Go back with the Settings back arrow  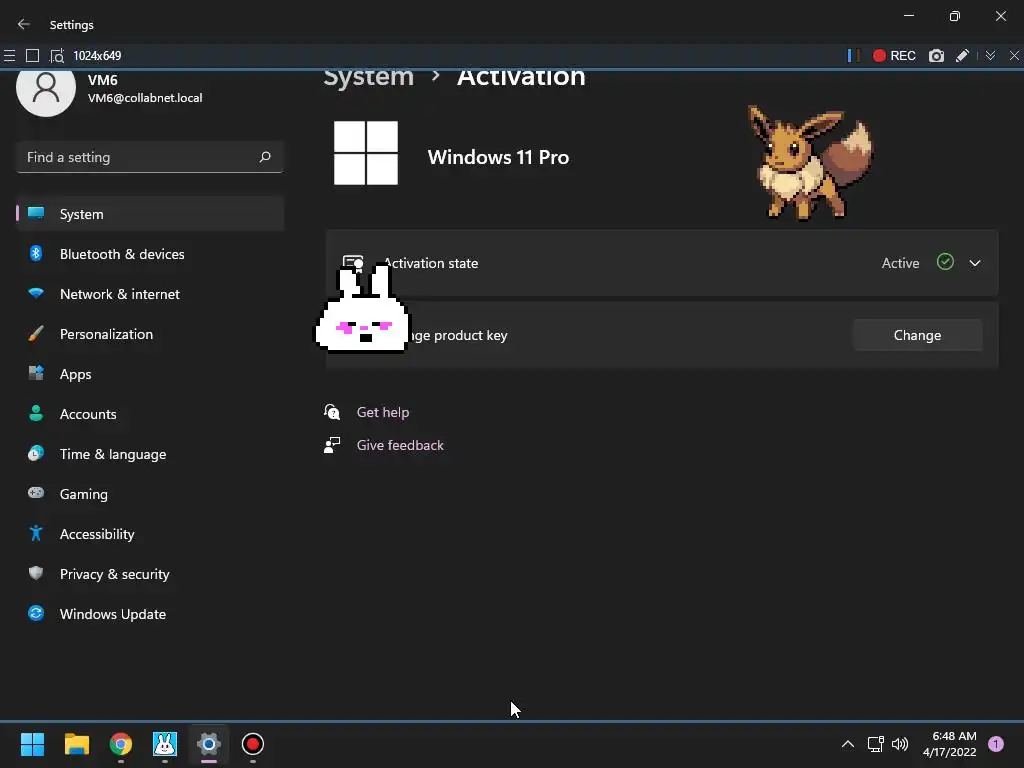pyautogui.click(x=24, y=24)
